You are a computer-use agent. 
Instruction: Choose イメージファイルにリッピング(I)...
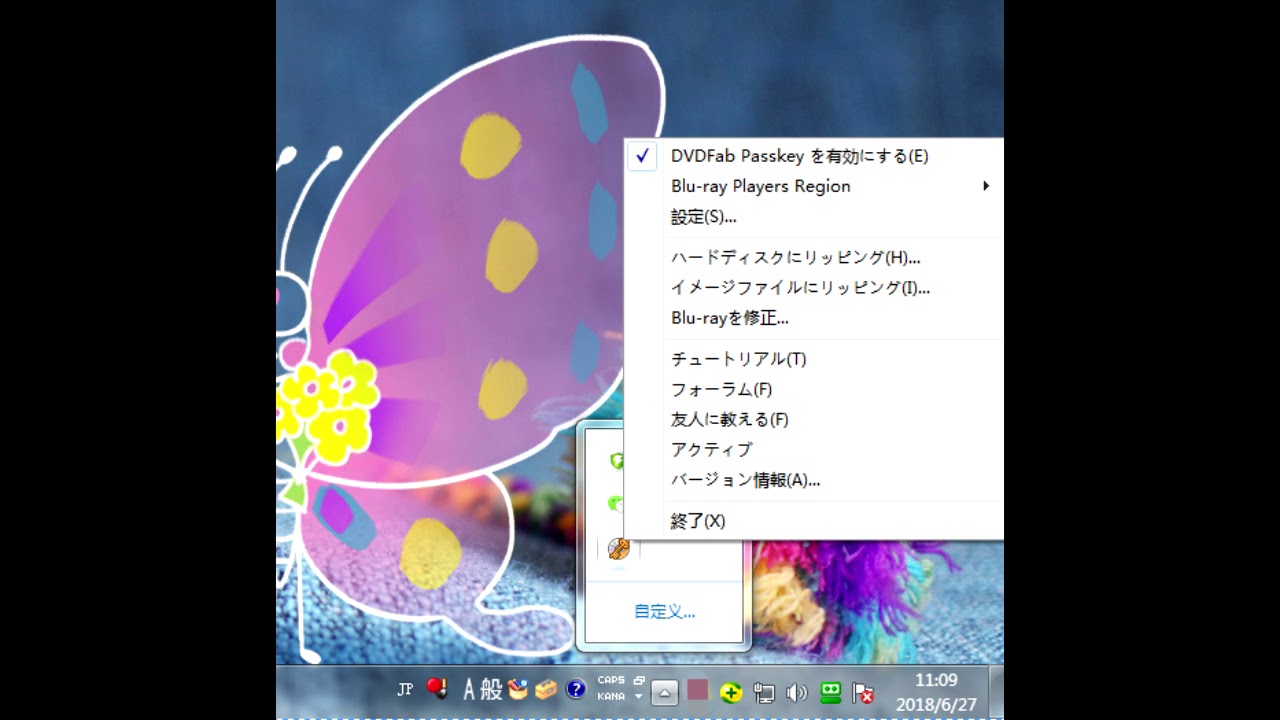[x=813, y=288]
